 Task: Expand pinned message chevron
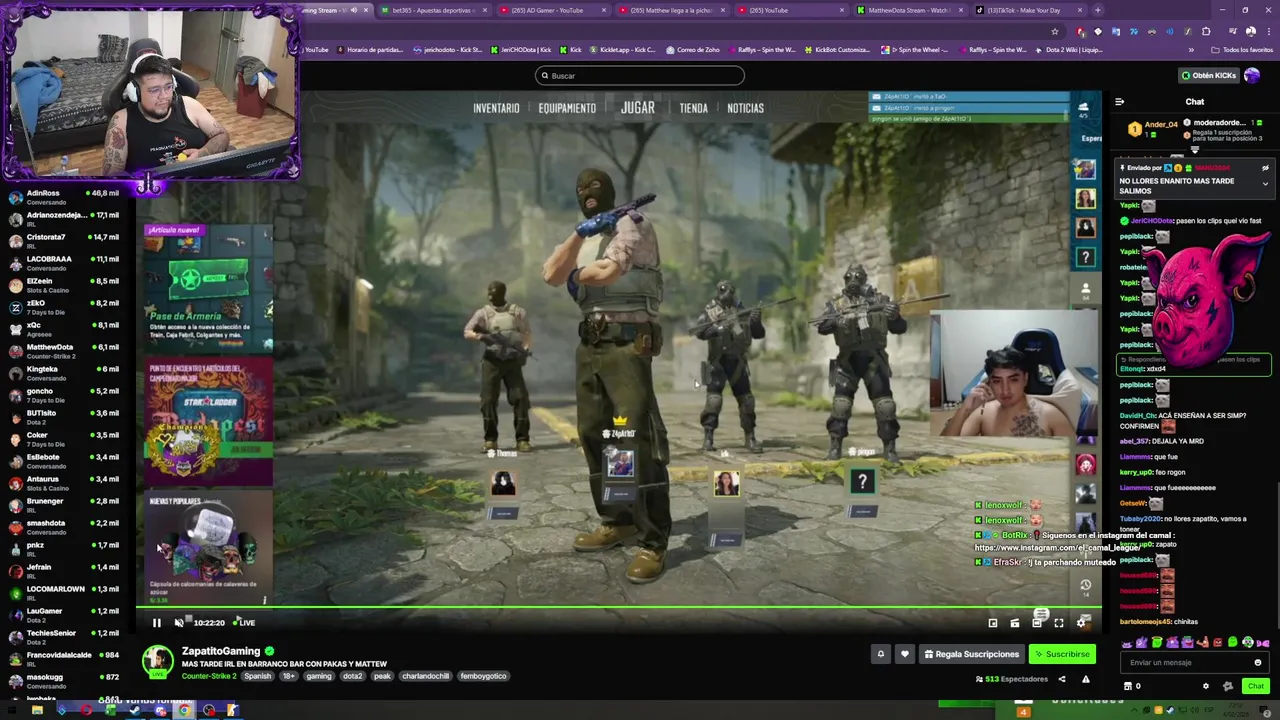(1265, 184)
